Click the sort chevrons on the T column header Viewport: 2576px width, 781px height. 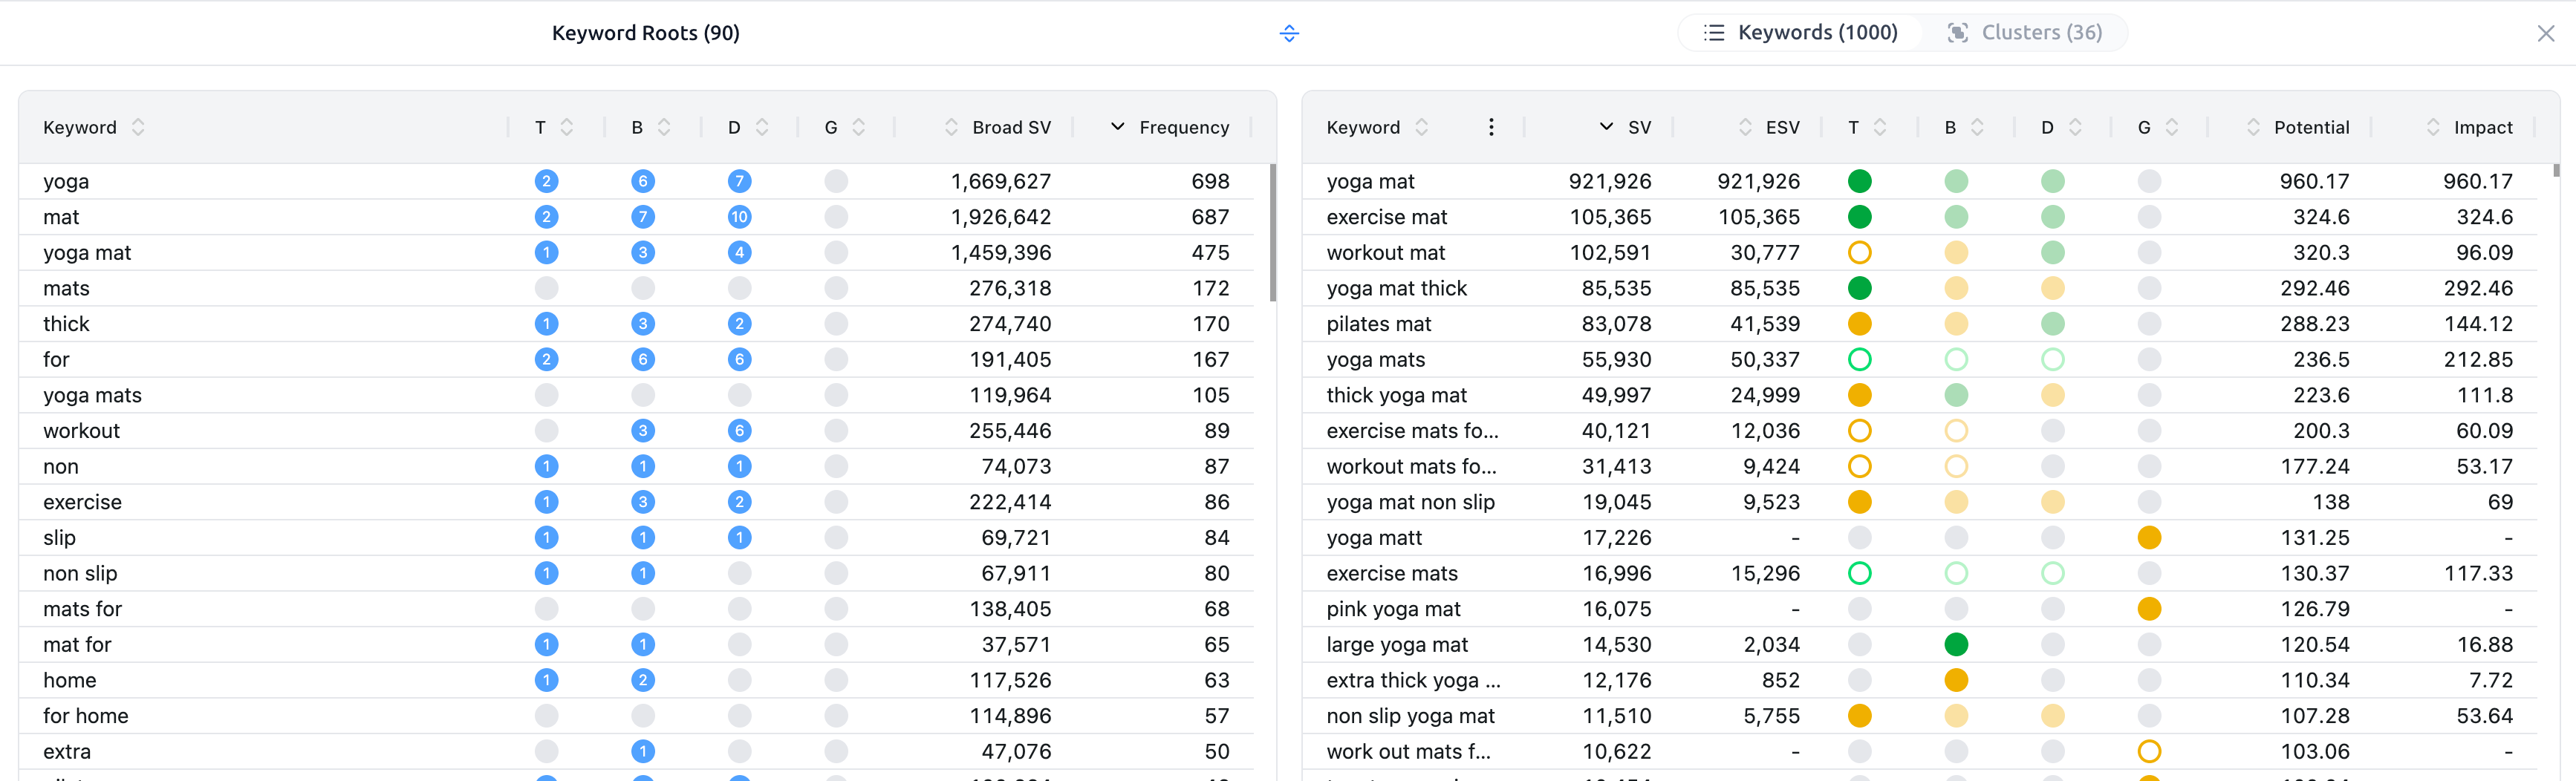coord(565,127)
